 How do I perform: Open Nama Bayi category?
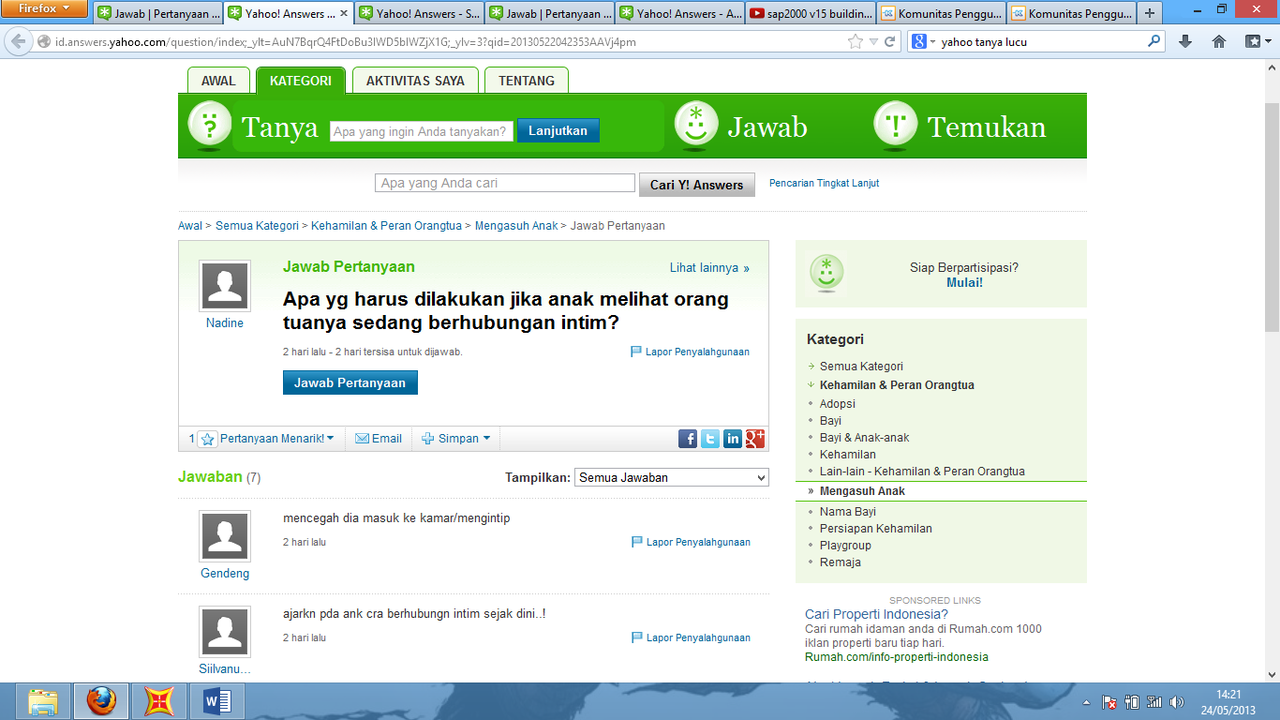tap(848, 511)
